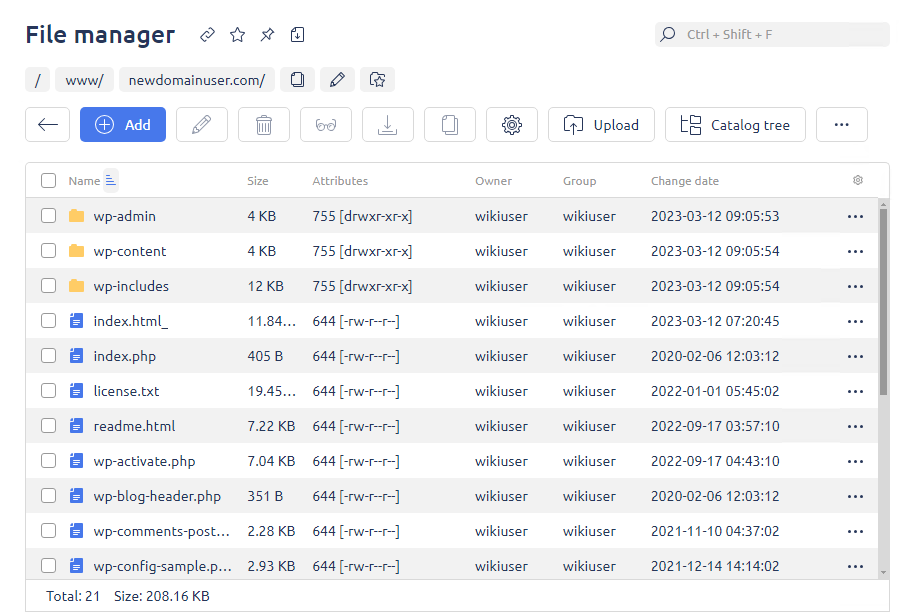The width and height of the screenshot is (912, 612).
Task: Open index.html_ row ellipsis menu
Action: (x=855, y=321)
